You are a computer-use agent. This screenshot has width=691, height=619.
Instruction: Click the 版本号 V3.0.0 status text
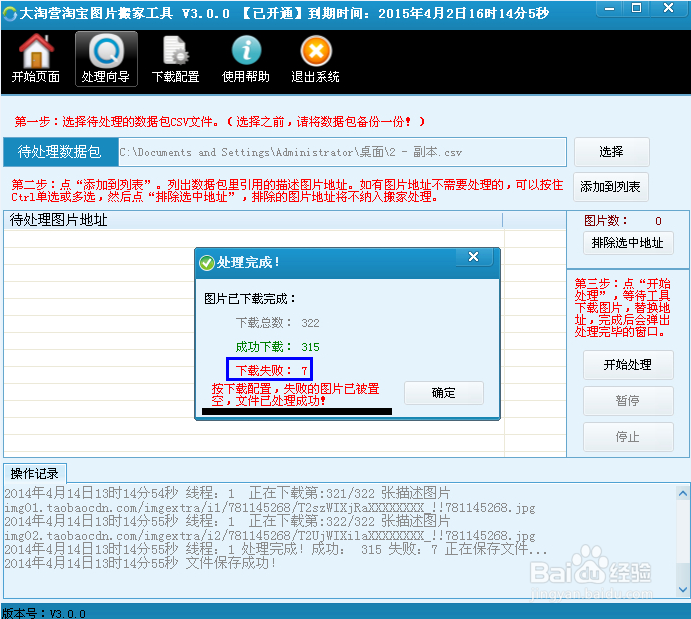click(44, 613)
